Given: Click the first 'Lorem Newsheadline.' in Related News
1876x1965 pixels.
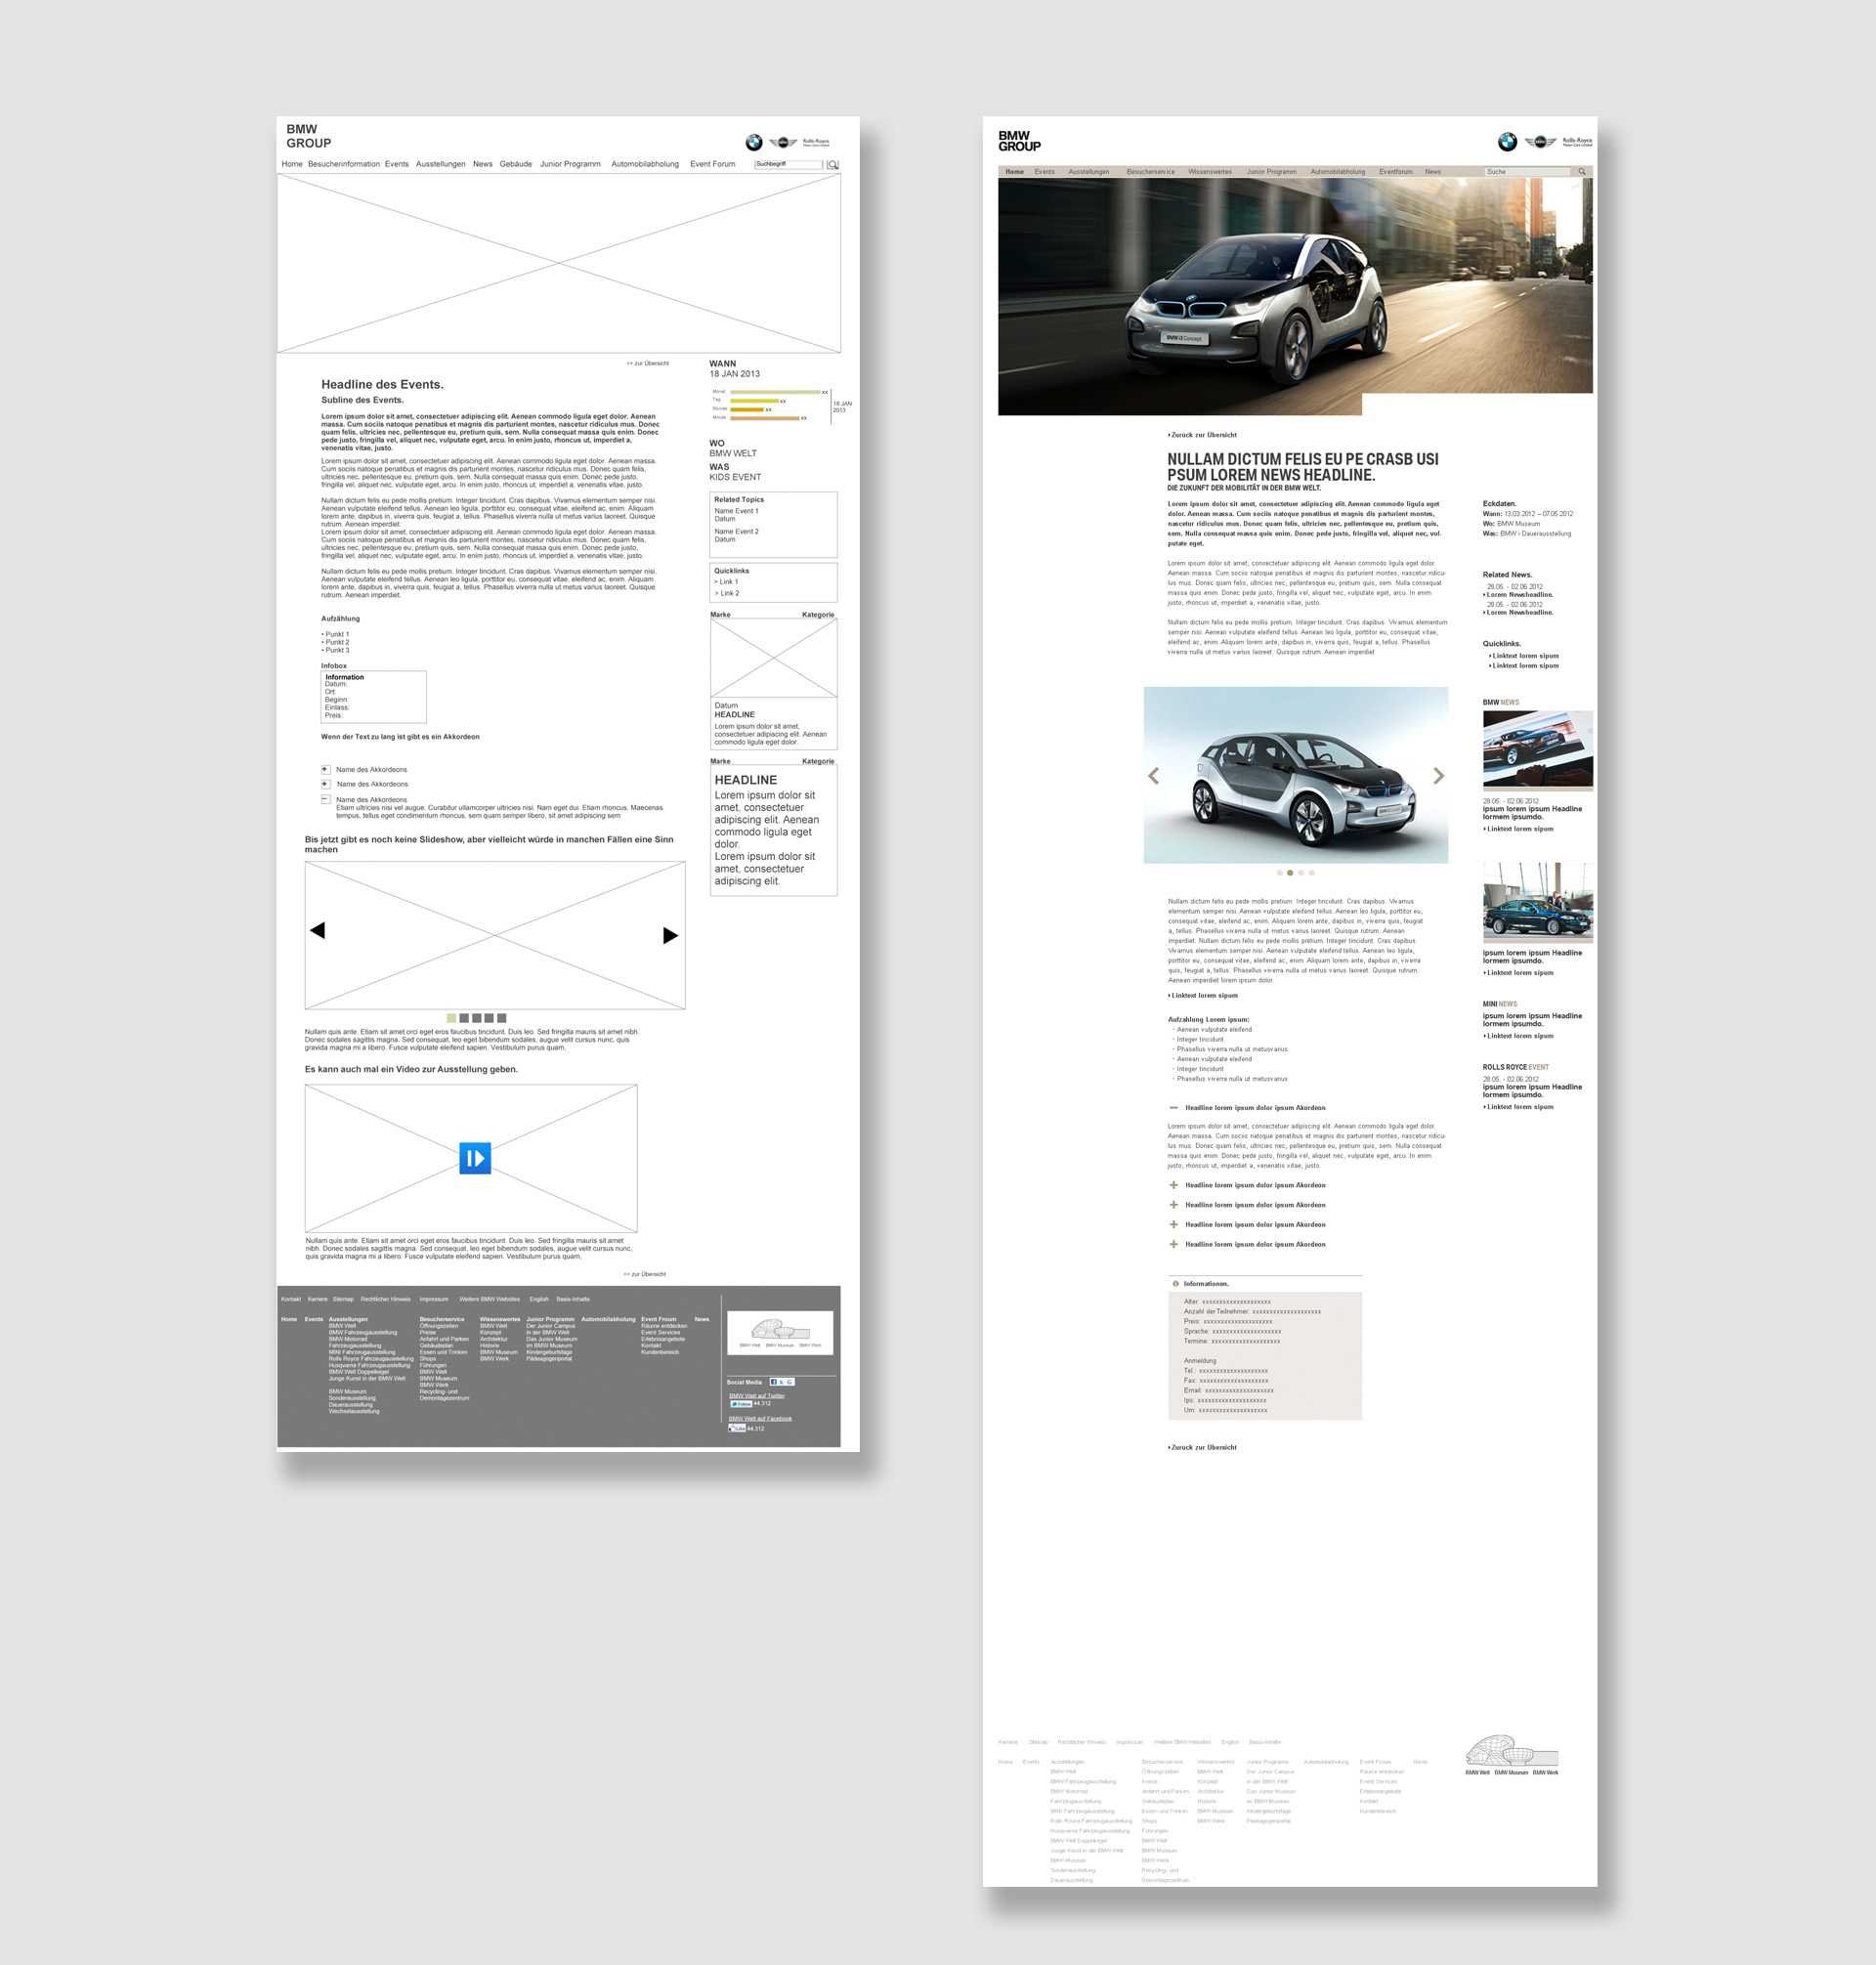Looking at the screenshot, I should click(x=1520, y=595).
